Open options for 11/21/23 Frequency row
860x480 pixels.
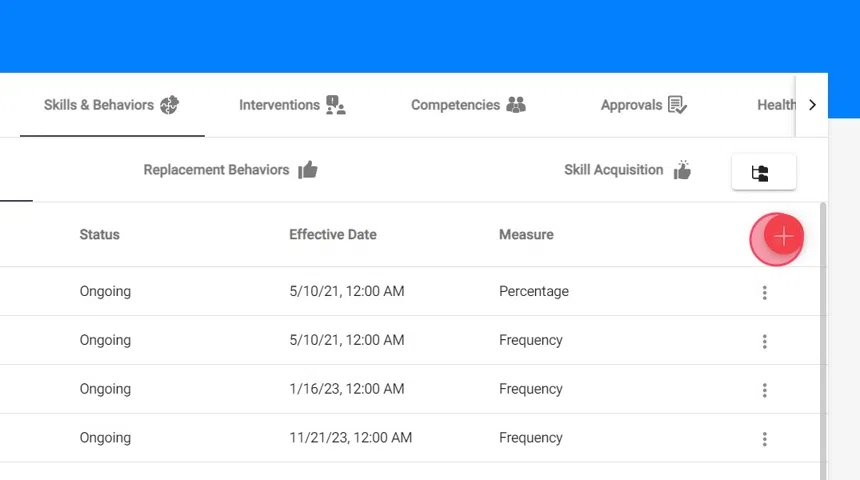click(x=764, y=439)
